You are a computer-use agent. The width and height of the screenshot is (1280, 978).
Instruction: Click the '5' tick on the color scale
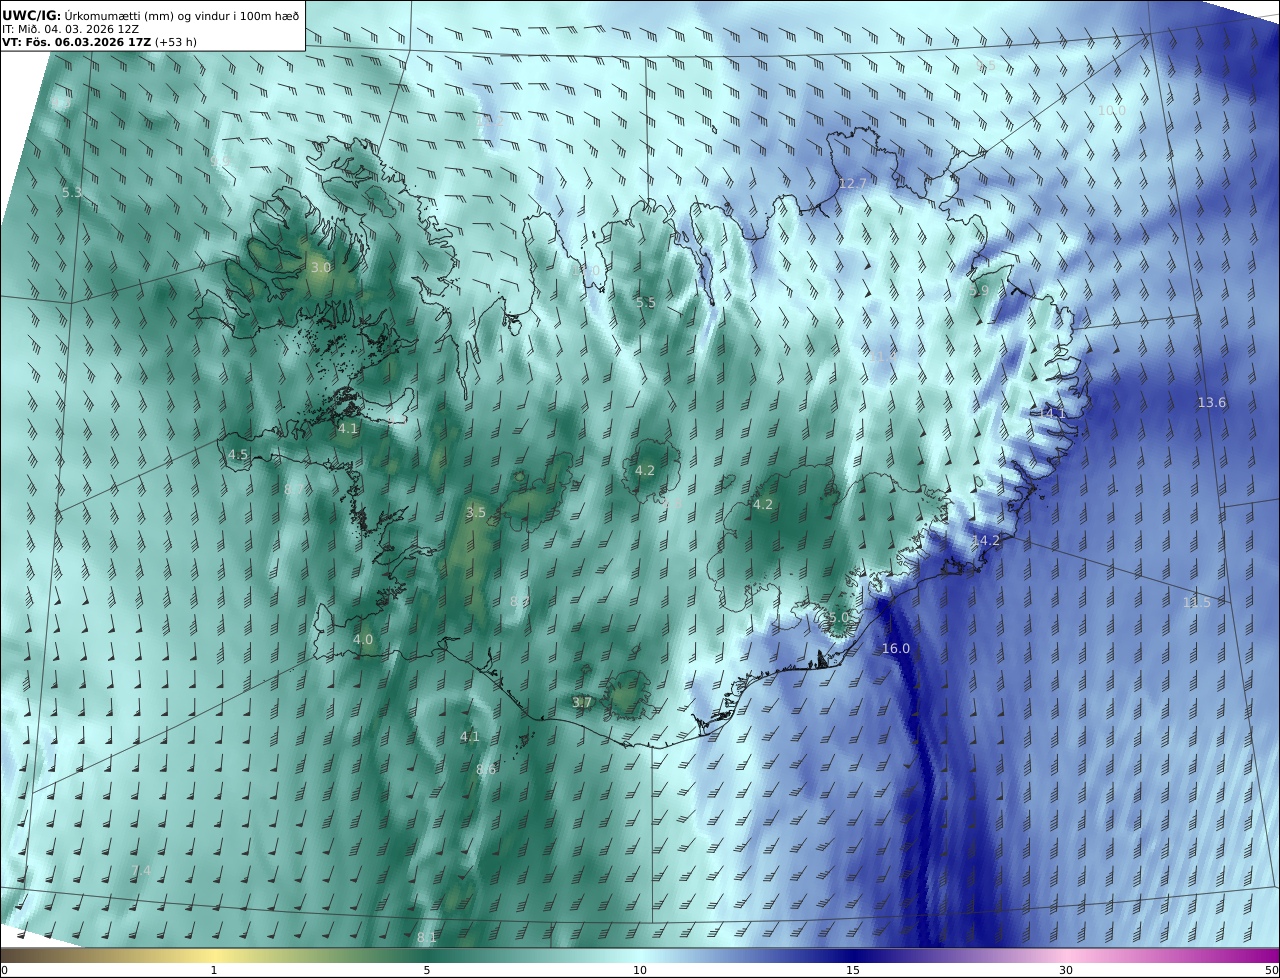[427, 971]
